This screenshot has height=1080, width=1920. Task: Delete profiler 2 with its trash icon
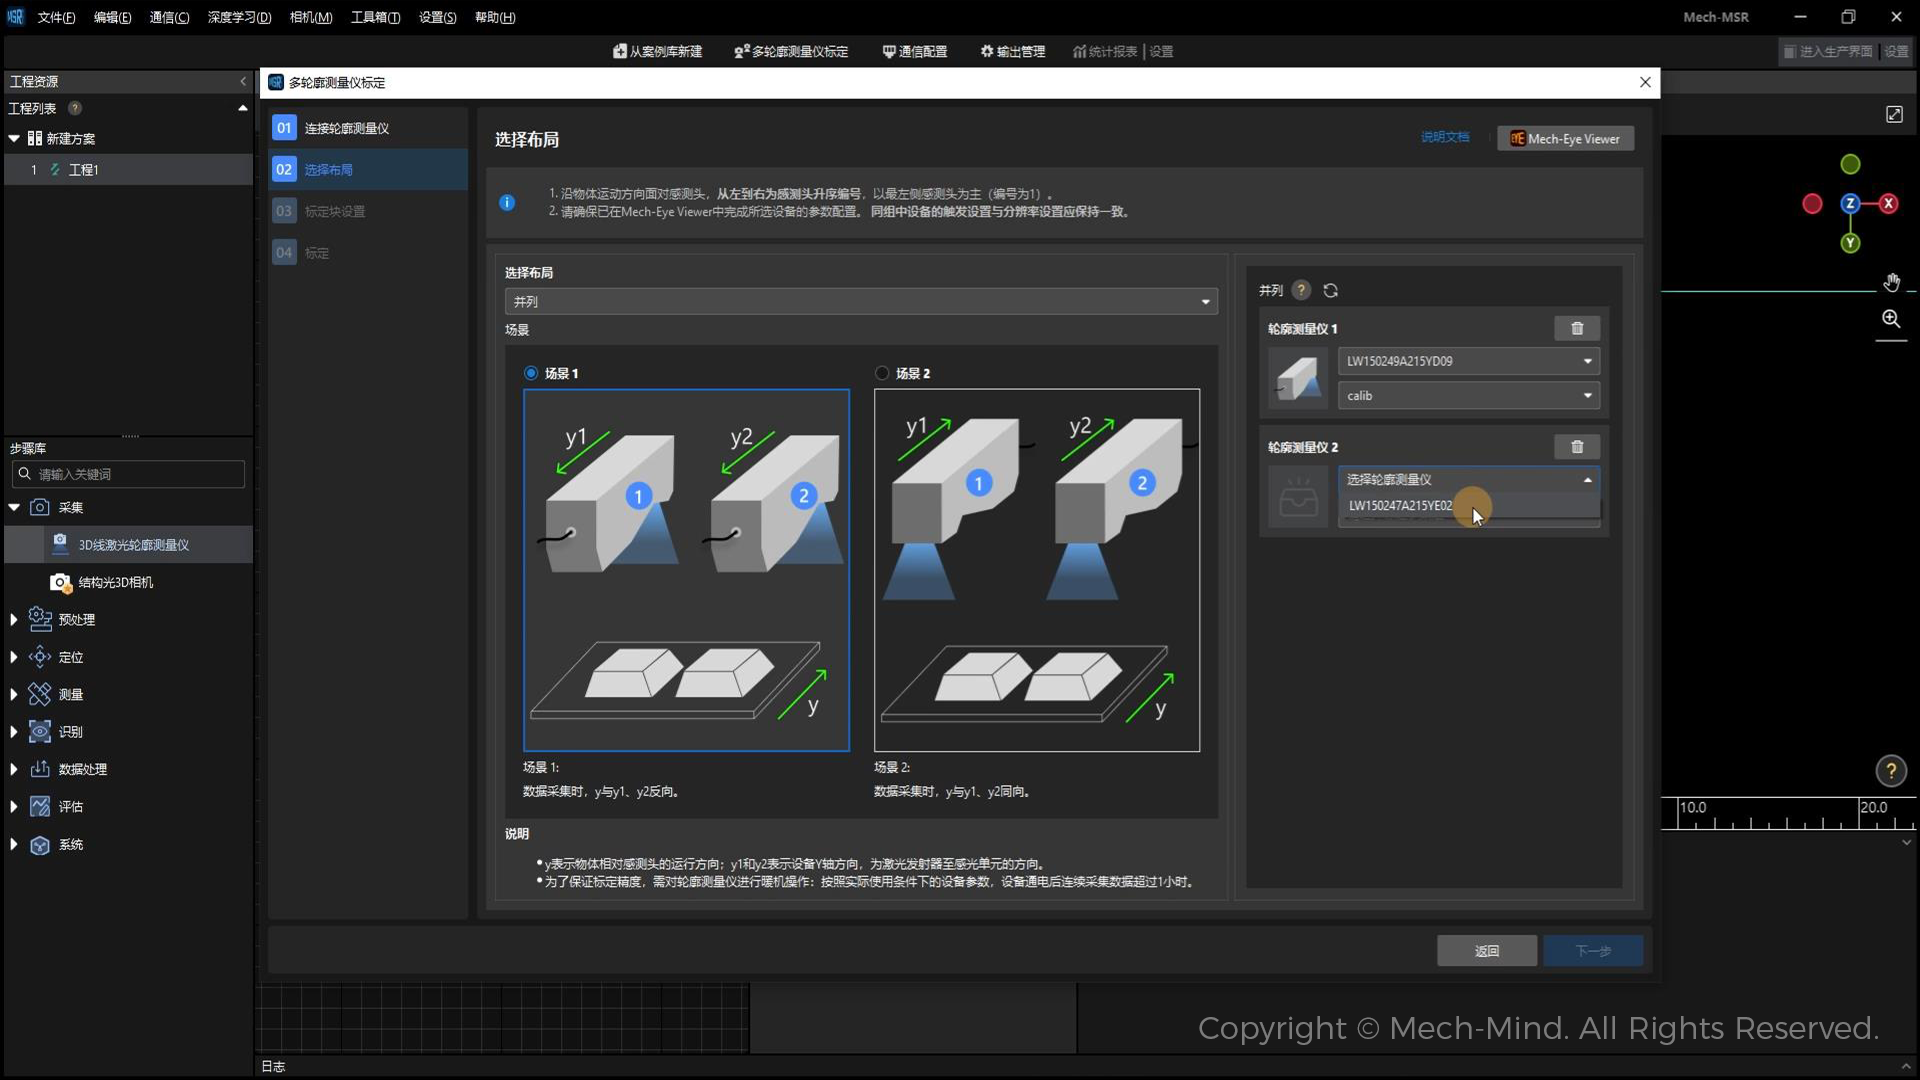(x=1577, y=447)
